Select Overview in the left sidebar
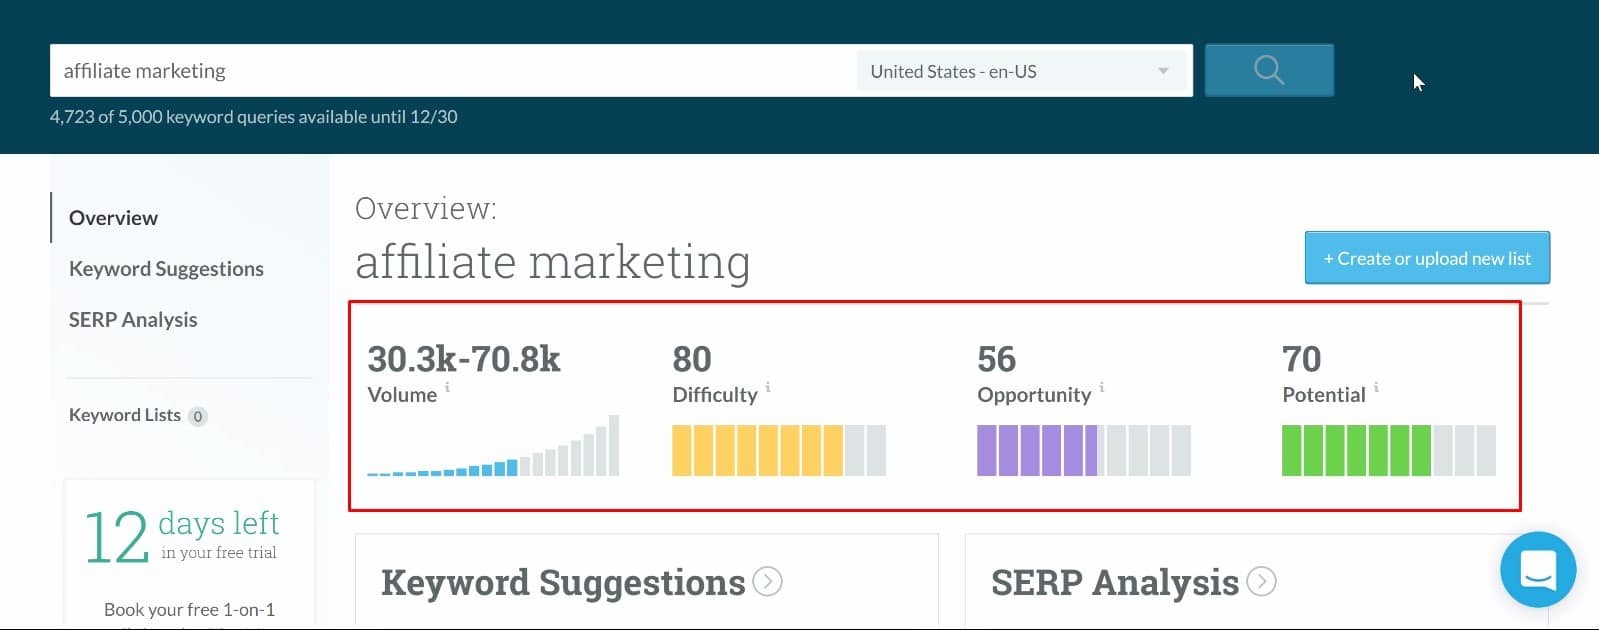 [x=113, y=218]
